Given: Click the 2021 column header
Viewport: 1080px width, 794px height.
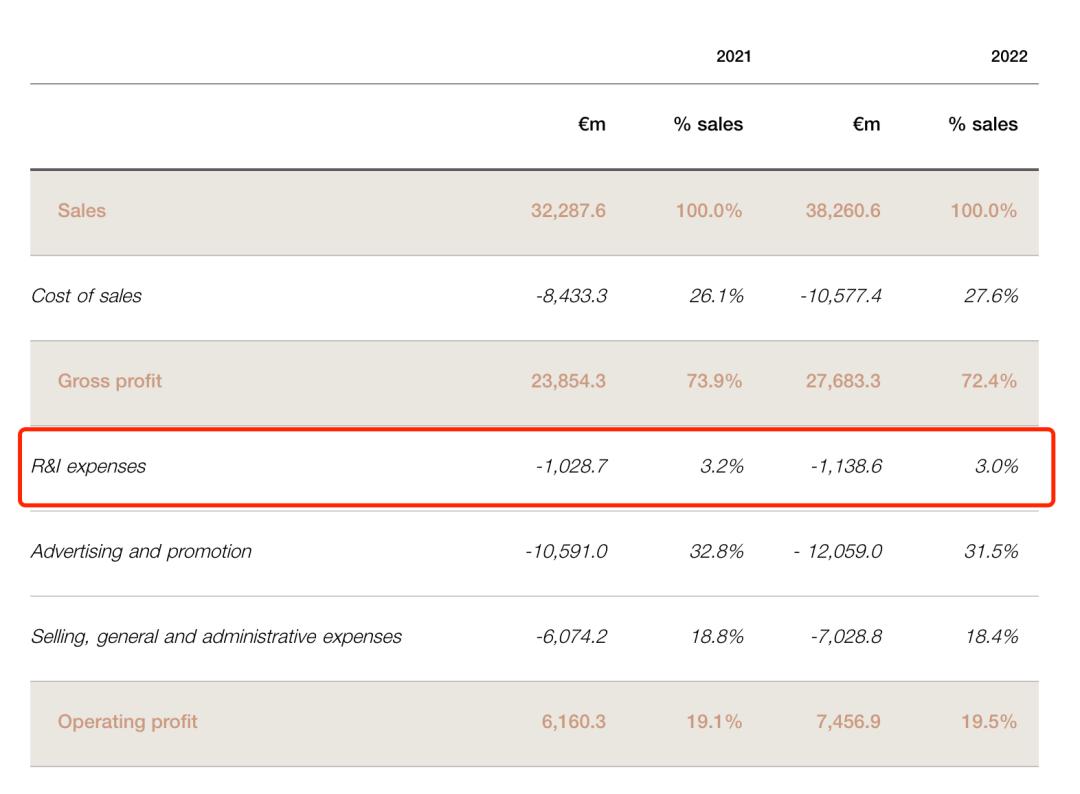Looking at the screenshot, I should [x=733, y=57].
